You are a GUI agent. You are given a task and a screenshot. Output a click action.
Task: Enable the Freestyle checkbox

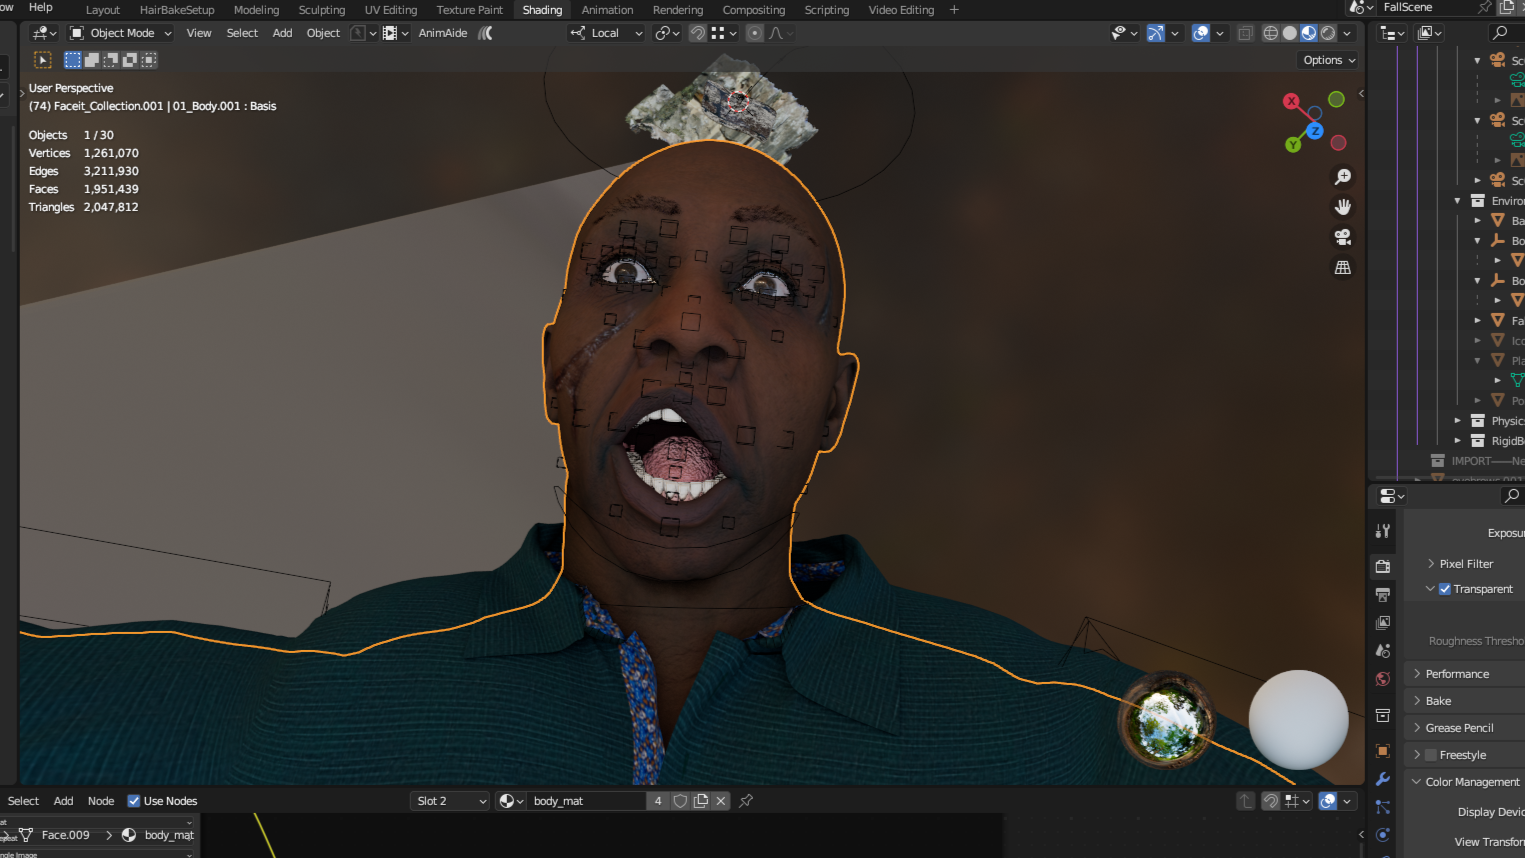tap(1430, 755)
